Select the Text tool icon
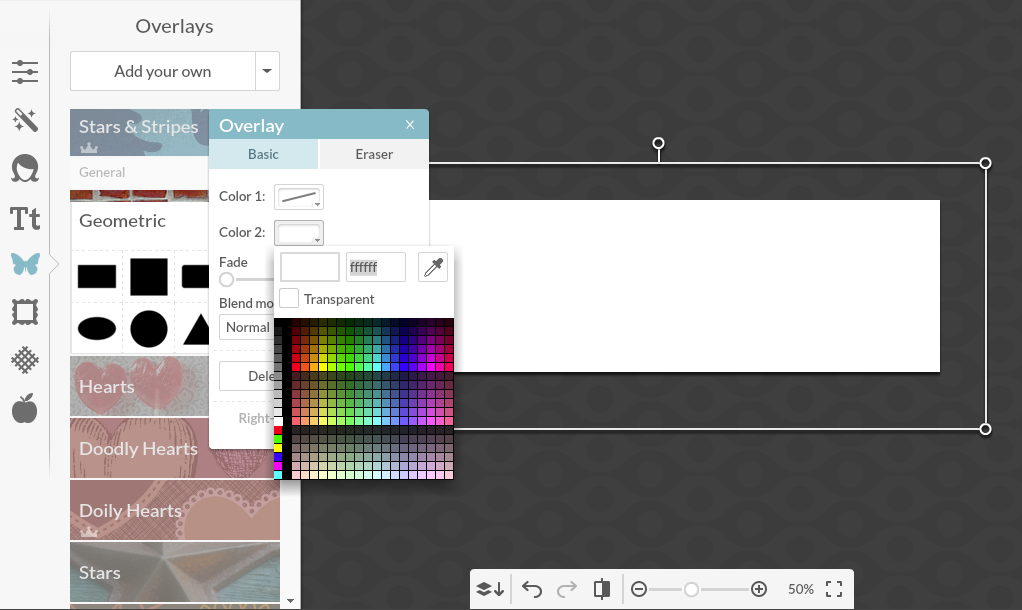 [x=25, y=218]
